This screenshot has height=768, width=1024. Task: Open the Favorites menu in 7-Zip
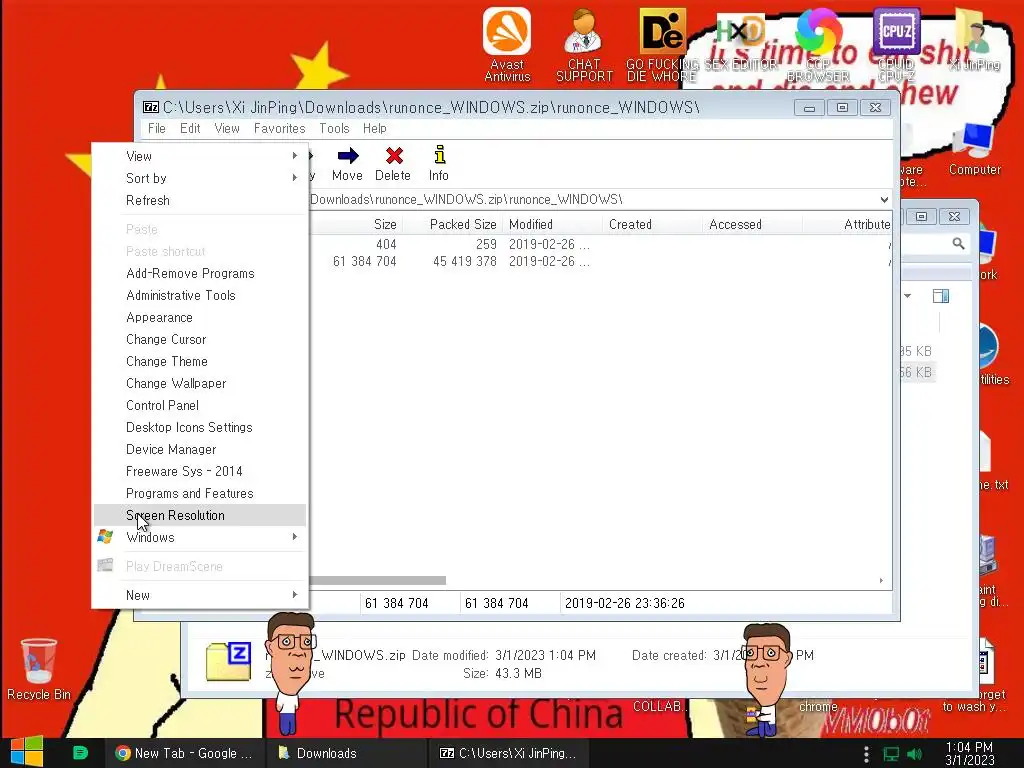[280, 128]
